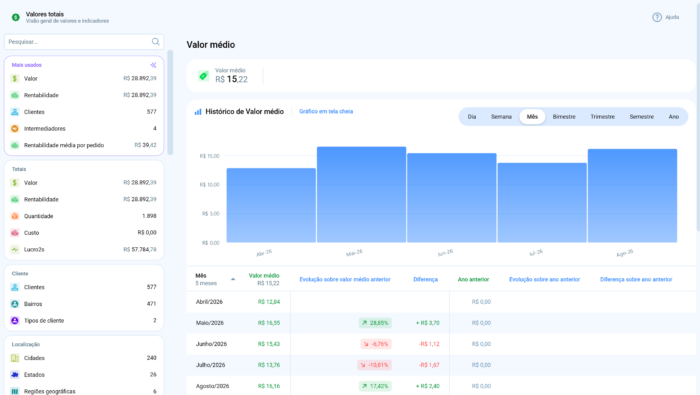The height and width of the screenshot is (395, 700).
Task: Click the -10,81% evolution badge
Action: [x=374, y=365]
